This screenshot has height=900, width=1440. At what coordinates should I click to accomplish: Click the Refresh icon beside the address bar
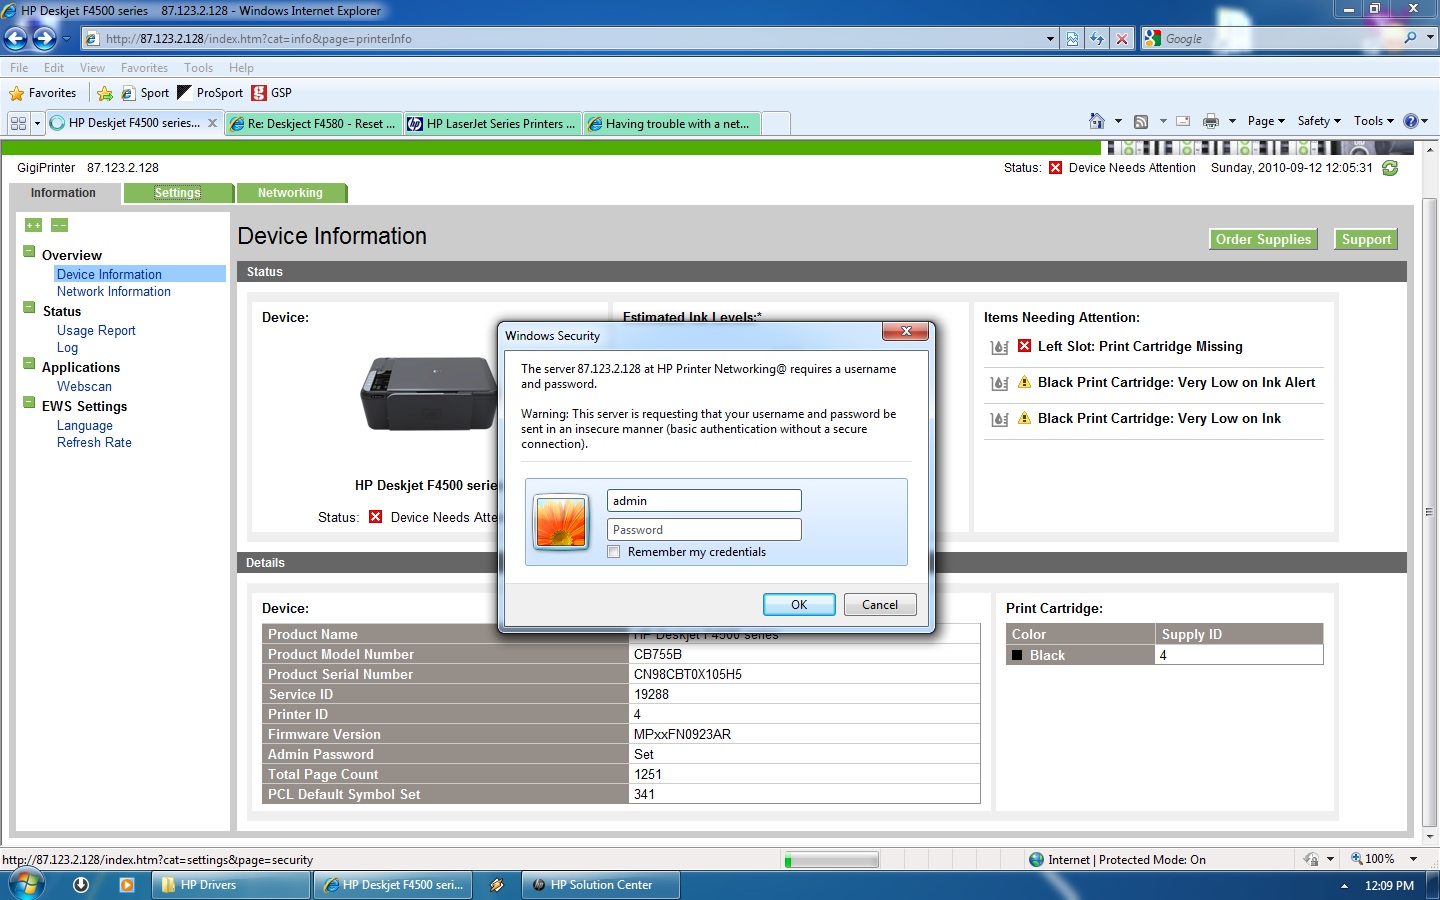pos(1097,39)
